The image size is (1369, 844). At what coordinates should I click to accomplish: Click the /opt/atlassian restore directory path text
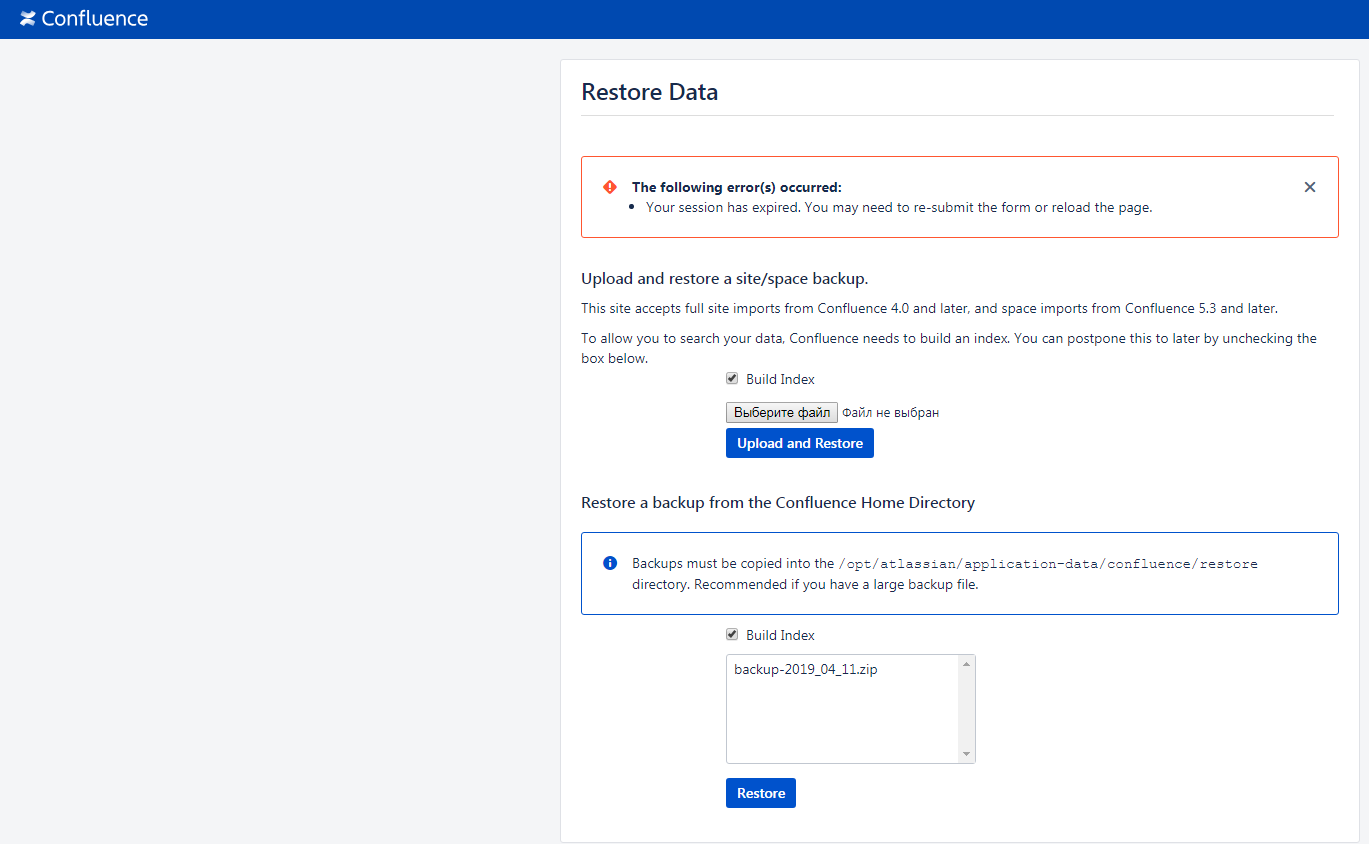(1048, 564)
